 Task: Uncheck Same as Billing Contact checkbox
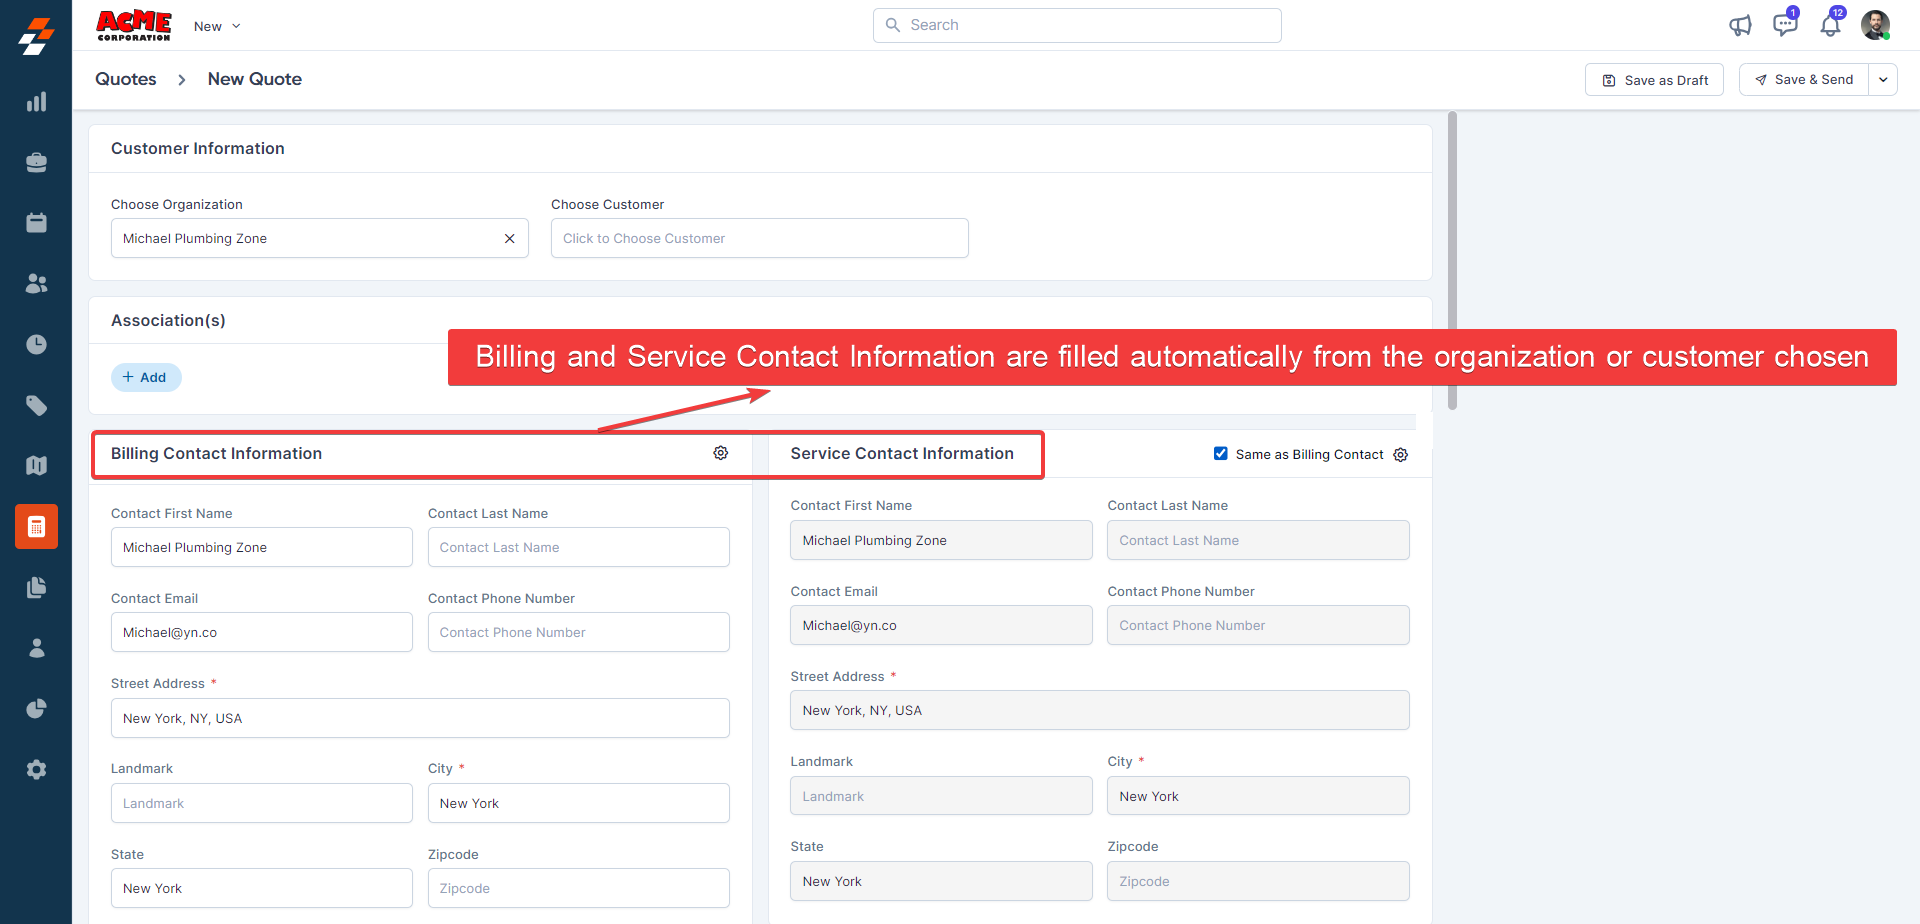point(1220,454)
